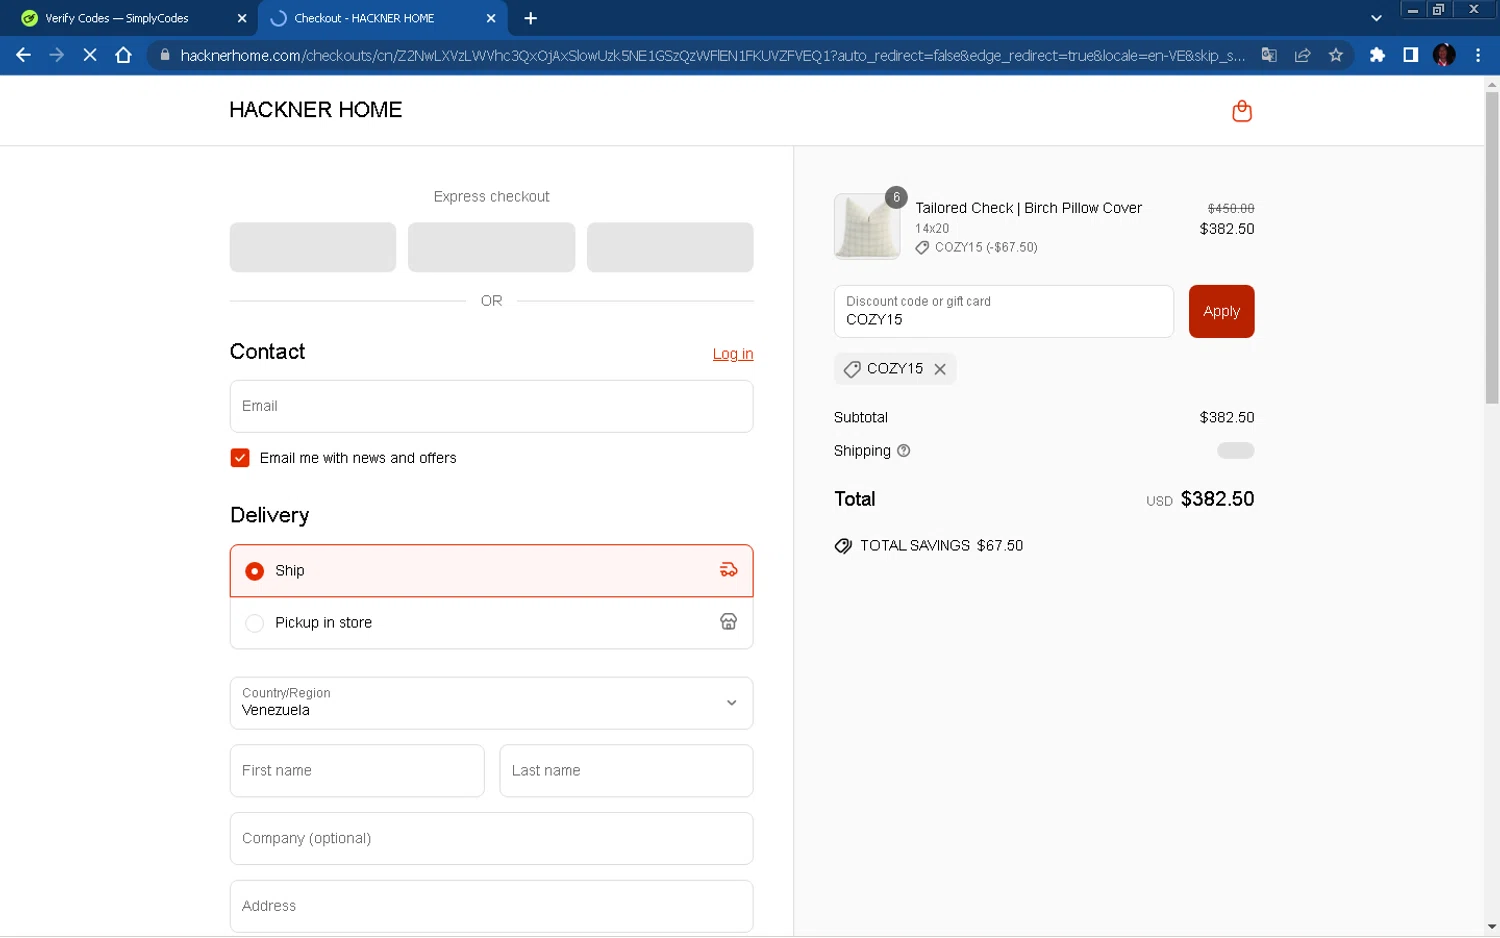The image size is (1500, 938).
Task: Click the third express checkout button
Action: [670, 247]
